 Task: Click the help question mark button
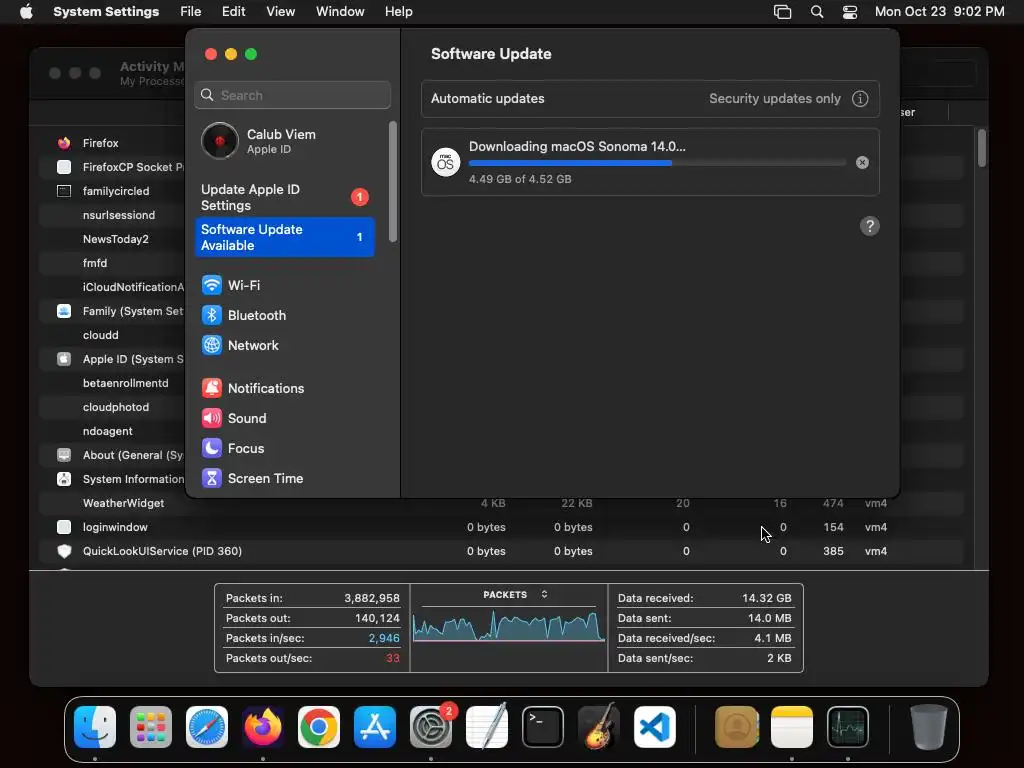tap(869, 226)
